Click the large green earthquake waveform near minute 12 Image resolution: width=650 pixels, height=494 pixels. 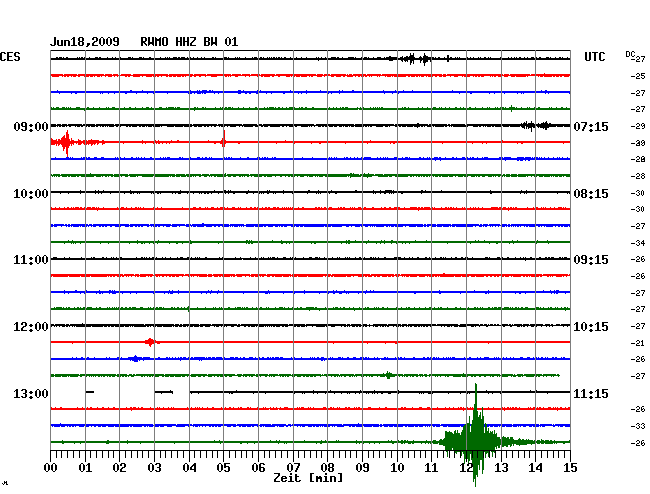pos(475,436)
